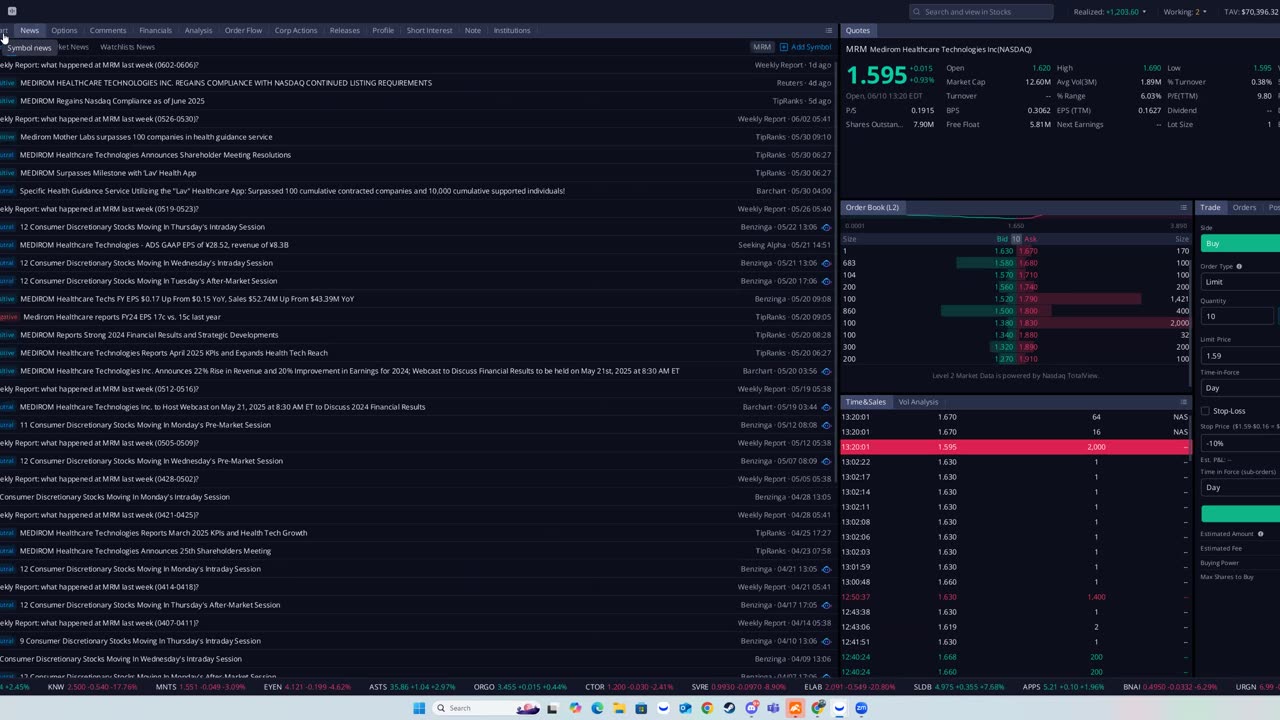Viewport: 1280px width, 720px height.
Task: Click the 1.830 ask level with 2,000 size
Action: 1104,323
